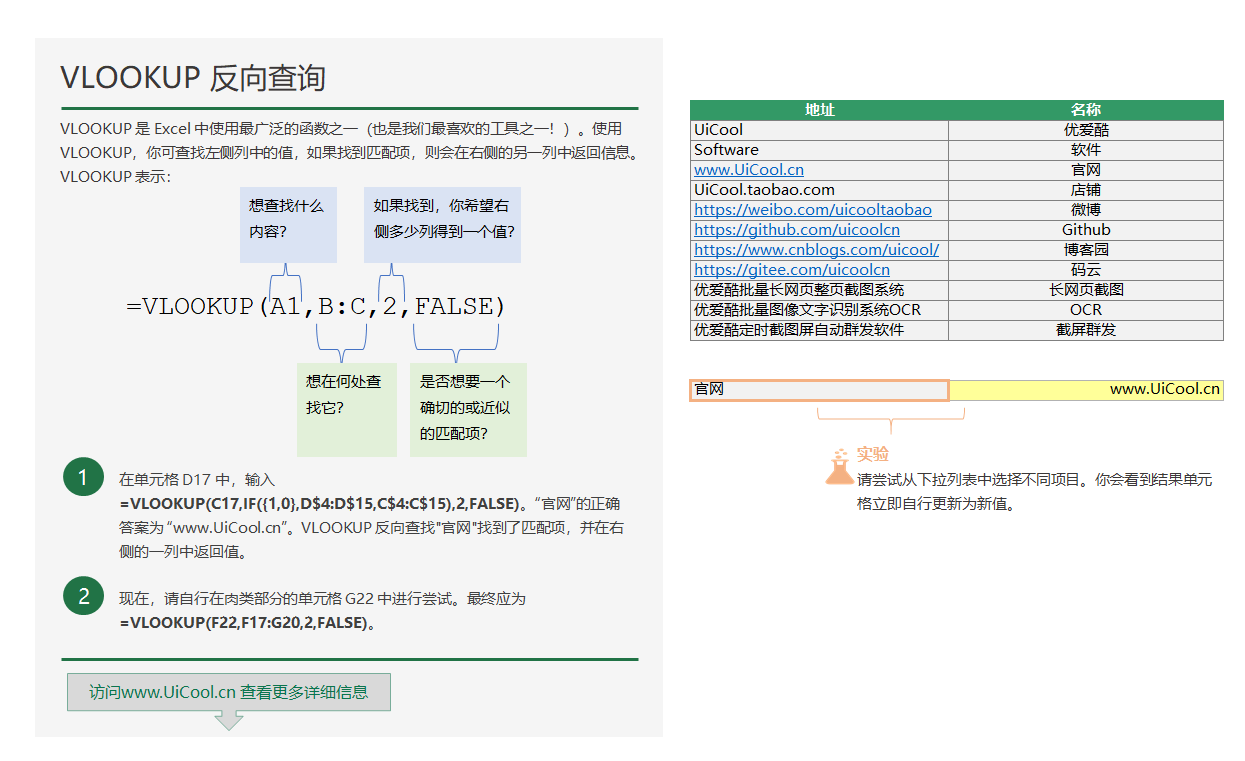1245x761 pixels.
Task: Select the 优爱酷批量图像文字识别系统OCR cell
Action: [x=819, y=310]
